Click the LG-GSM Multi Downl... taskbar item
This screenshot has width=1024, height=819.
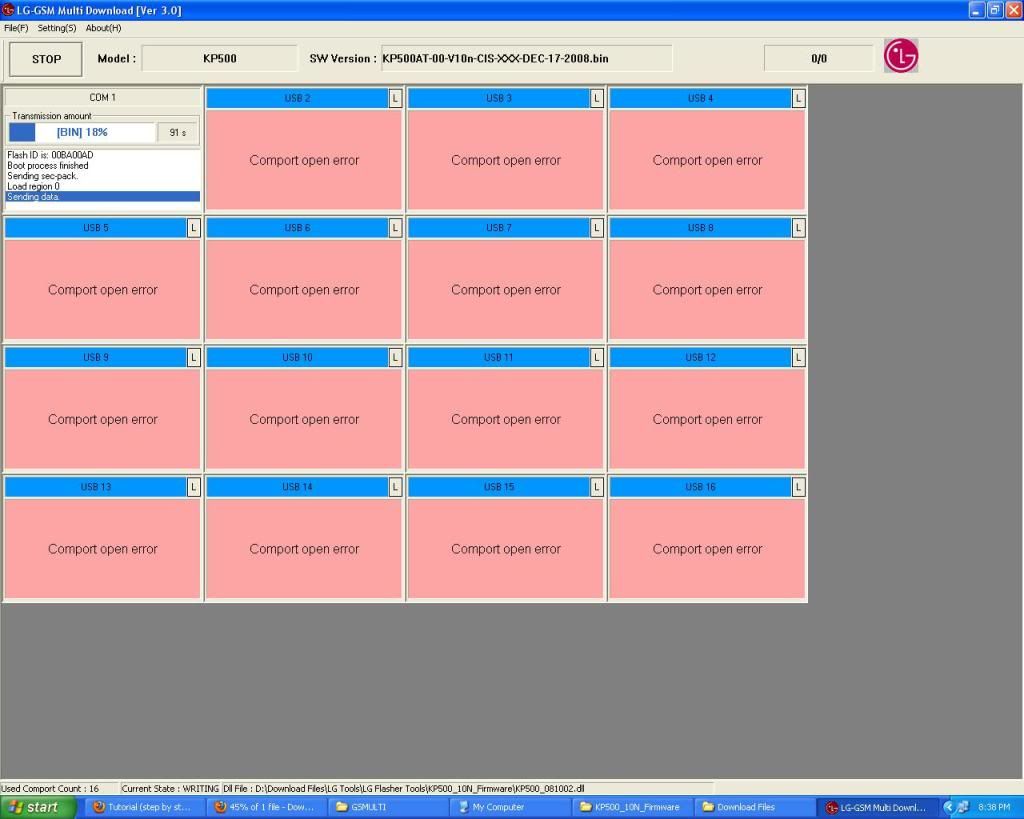(x=877, y=807)
